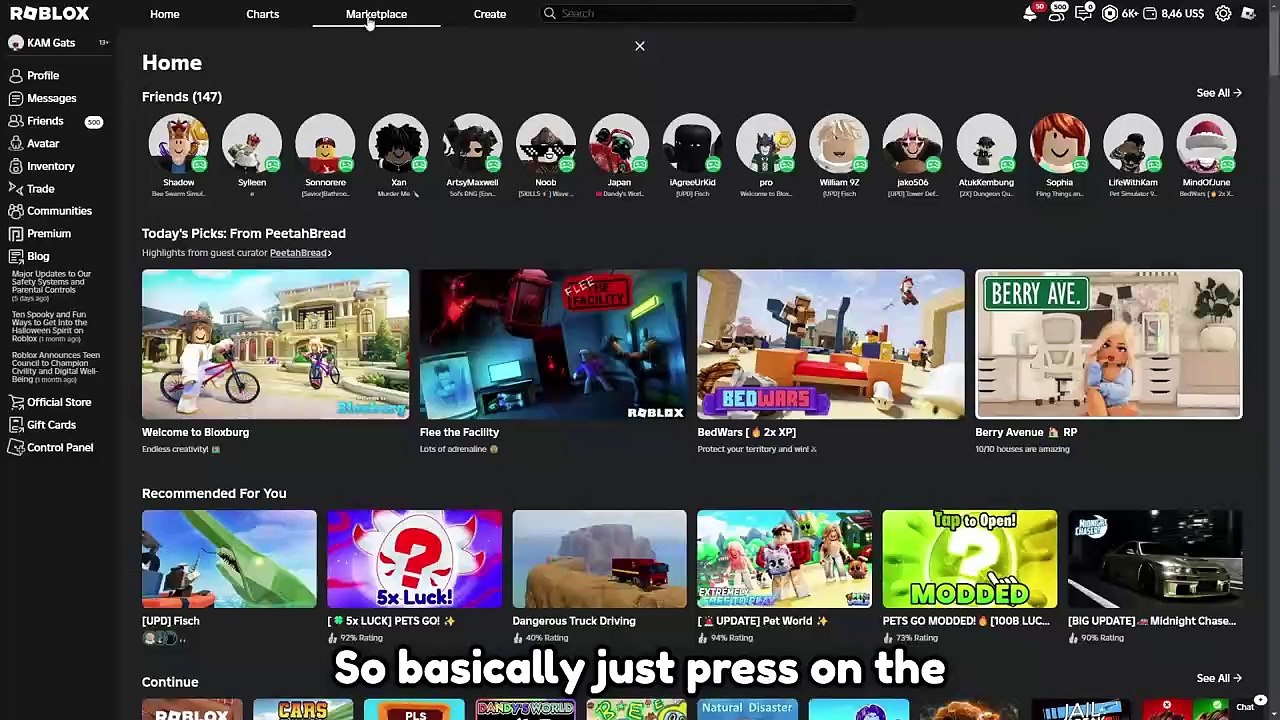The image size is (1280, 720).
Task: Open friend Sophia's avatar
Action: [x=1059, y=143]
